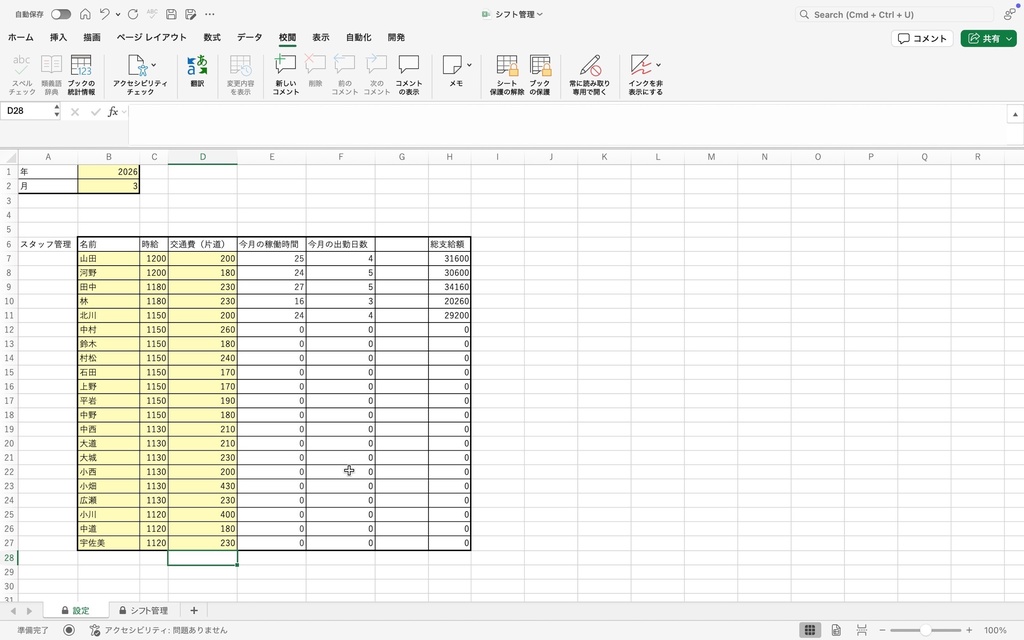The image size is (1024, 640).
Task: Click the cell showing 34160
Action: 449,287
